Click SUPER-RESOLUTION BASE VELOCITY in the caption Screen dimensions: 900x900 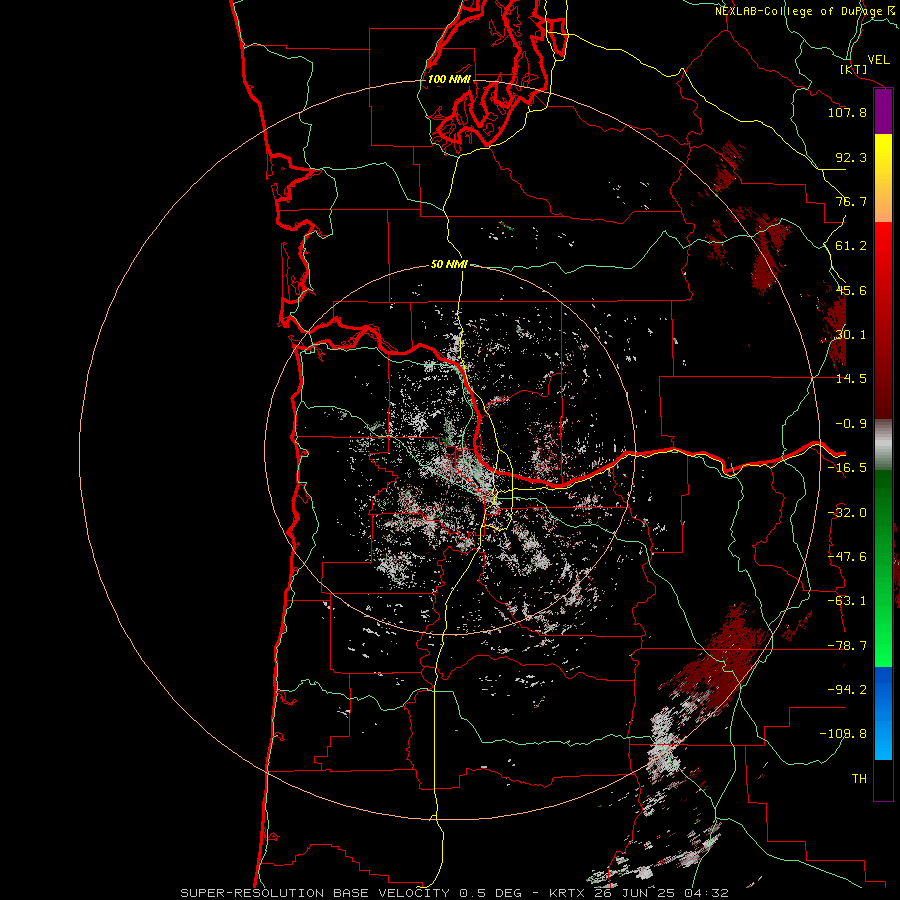[315, 893]
